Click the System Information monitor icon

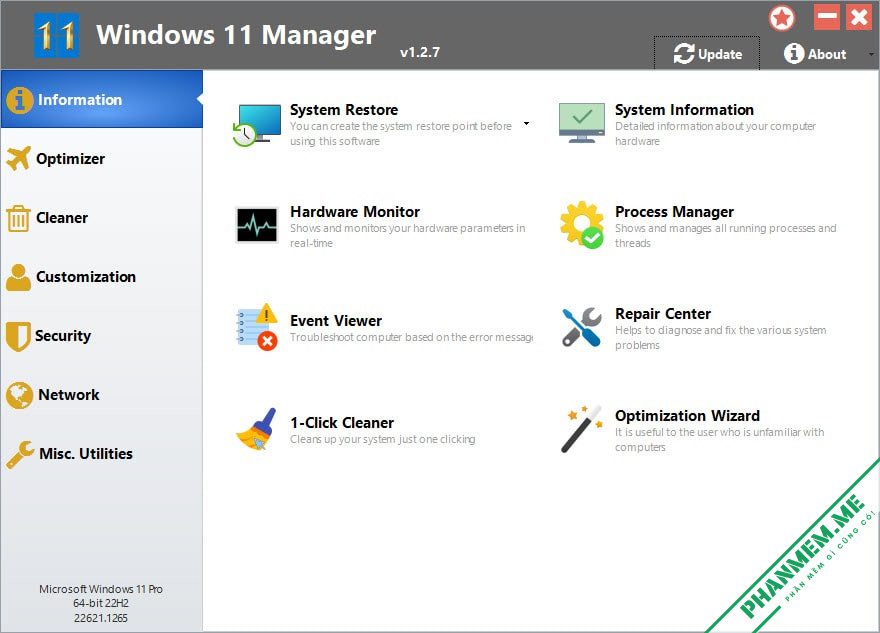click(x=581, y=123)
